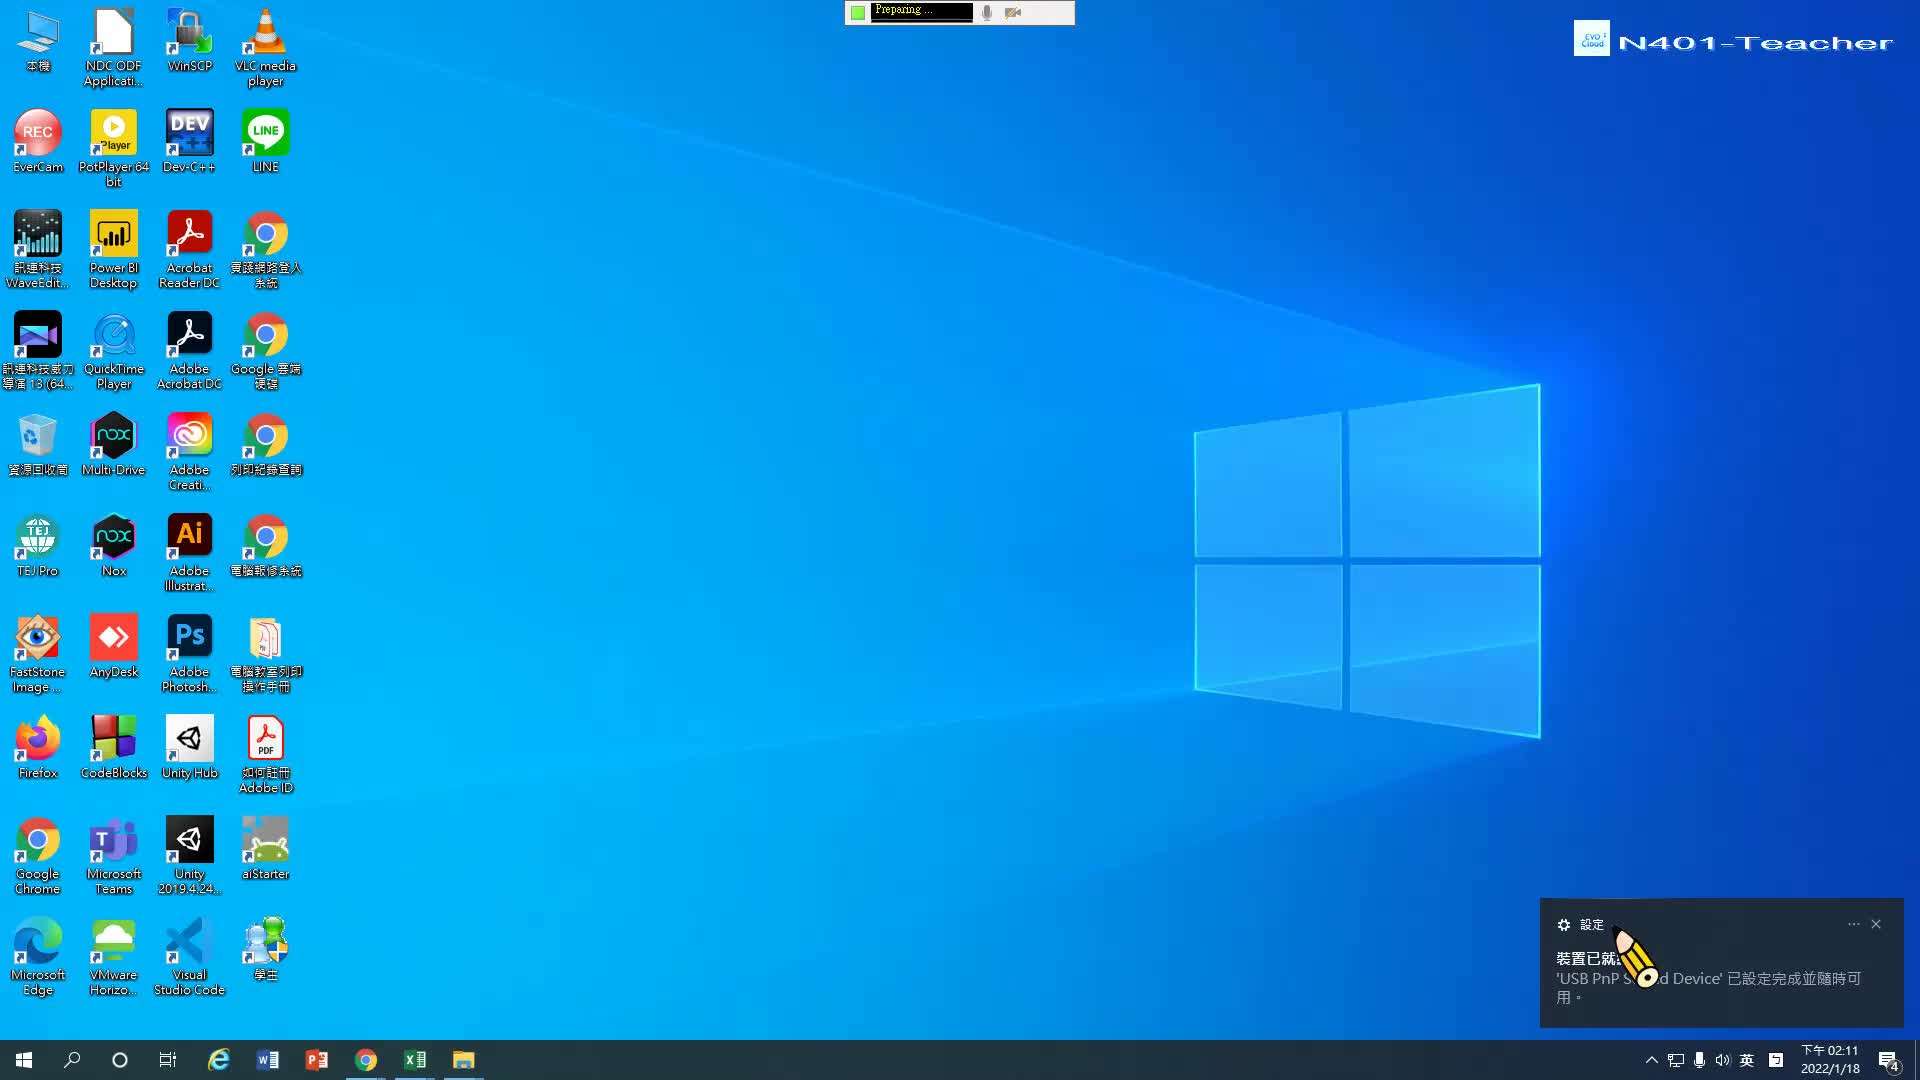Select VMware Horizon Client icon
The height and width of the screenshot is (1080, 1920).
(114, 956)
